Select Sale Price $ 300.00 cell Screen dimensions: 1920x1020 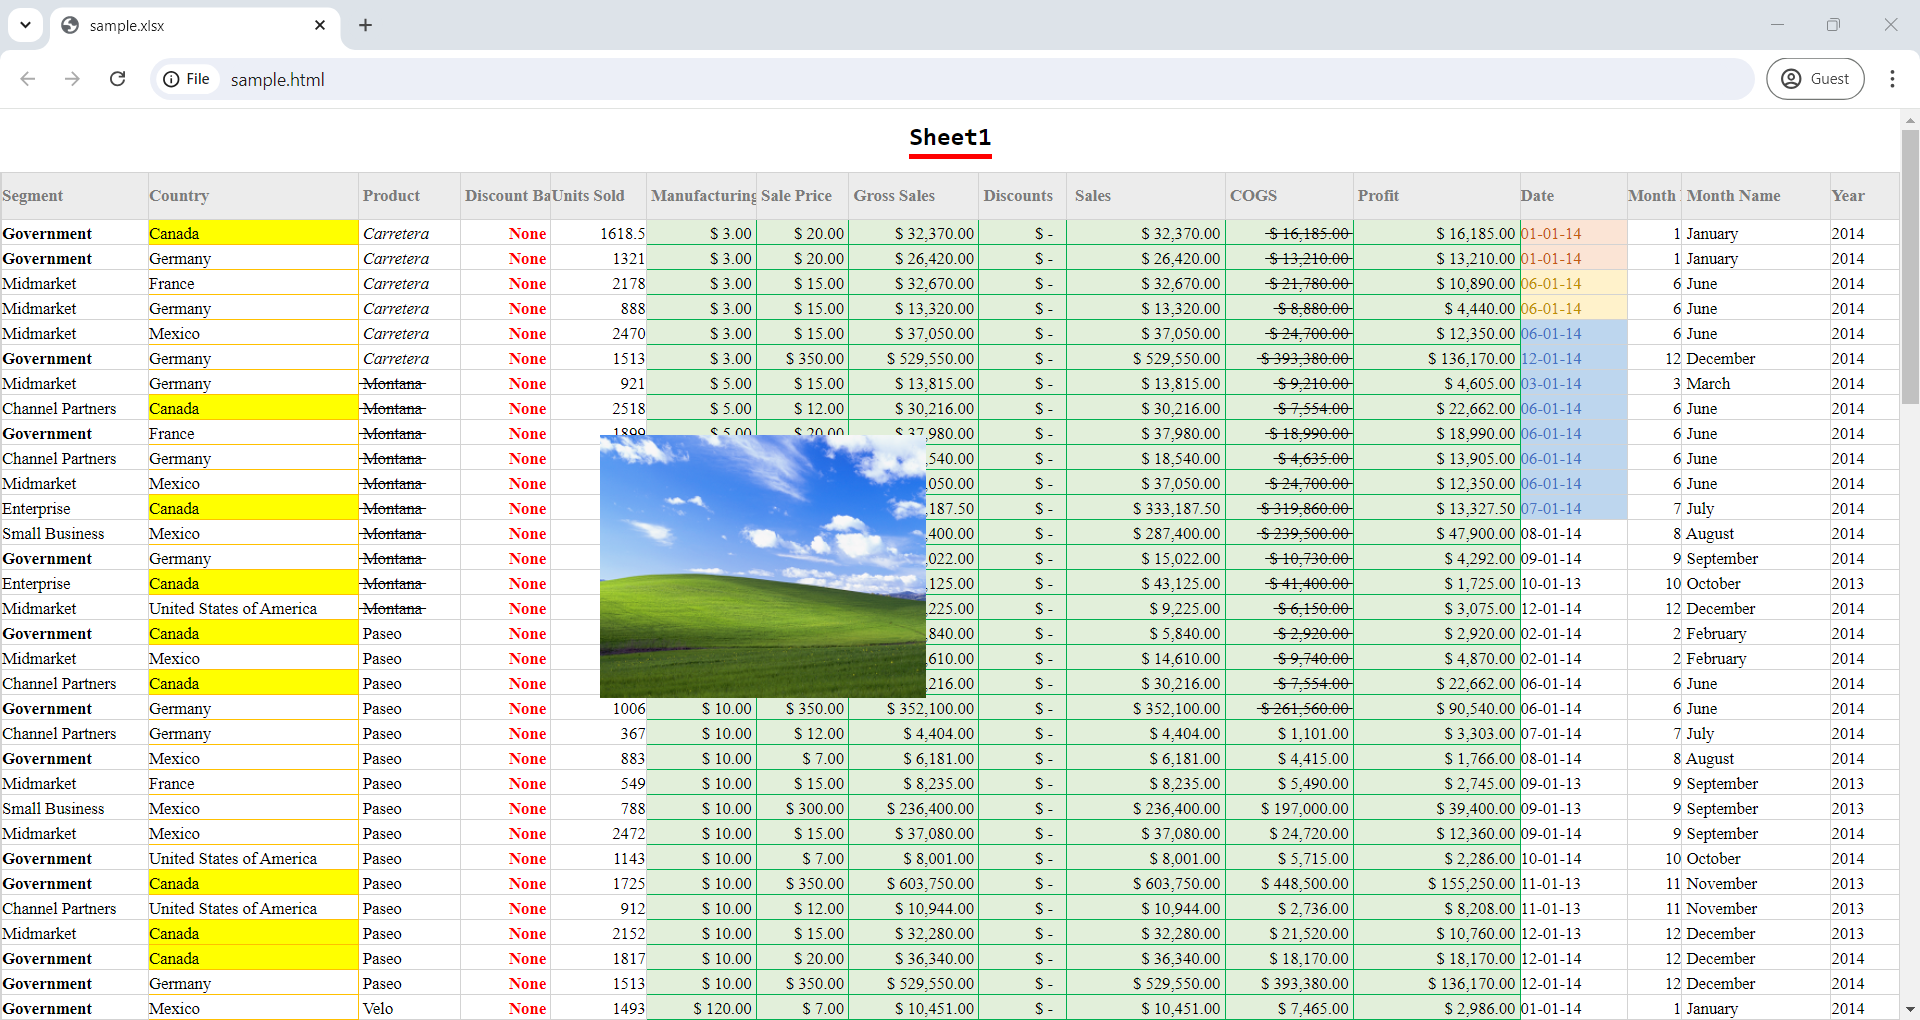click(802, 808)
